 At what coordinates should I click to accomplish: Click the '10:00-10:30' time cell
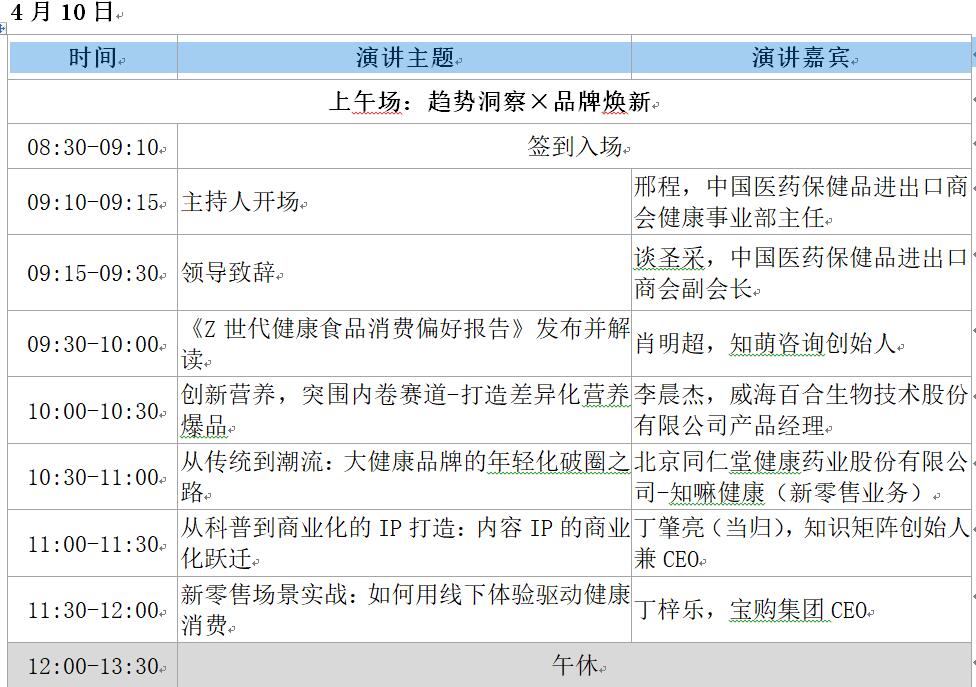pyautogui.click(x=93, y=410)
